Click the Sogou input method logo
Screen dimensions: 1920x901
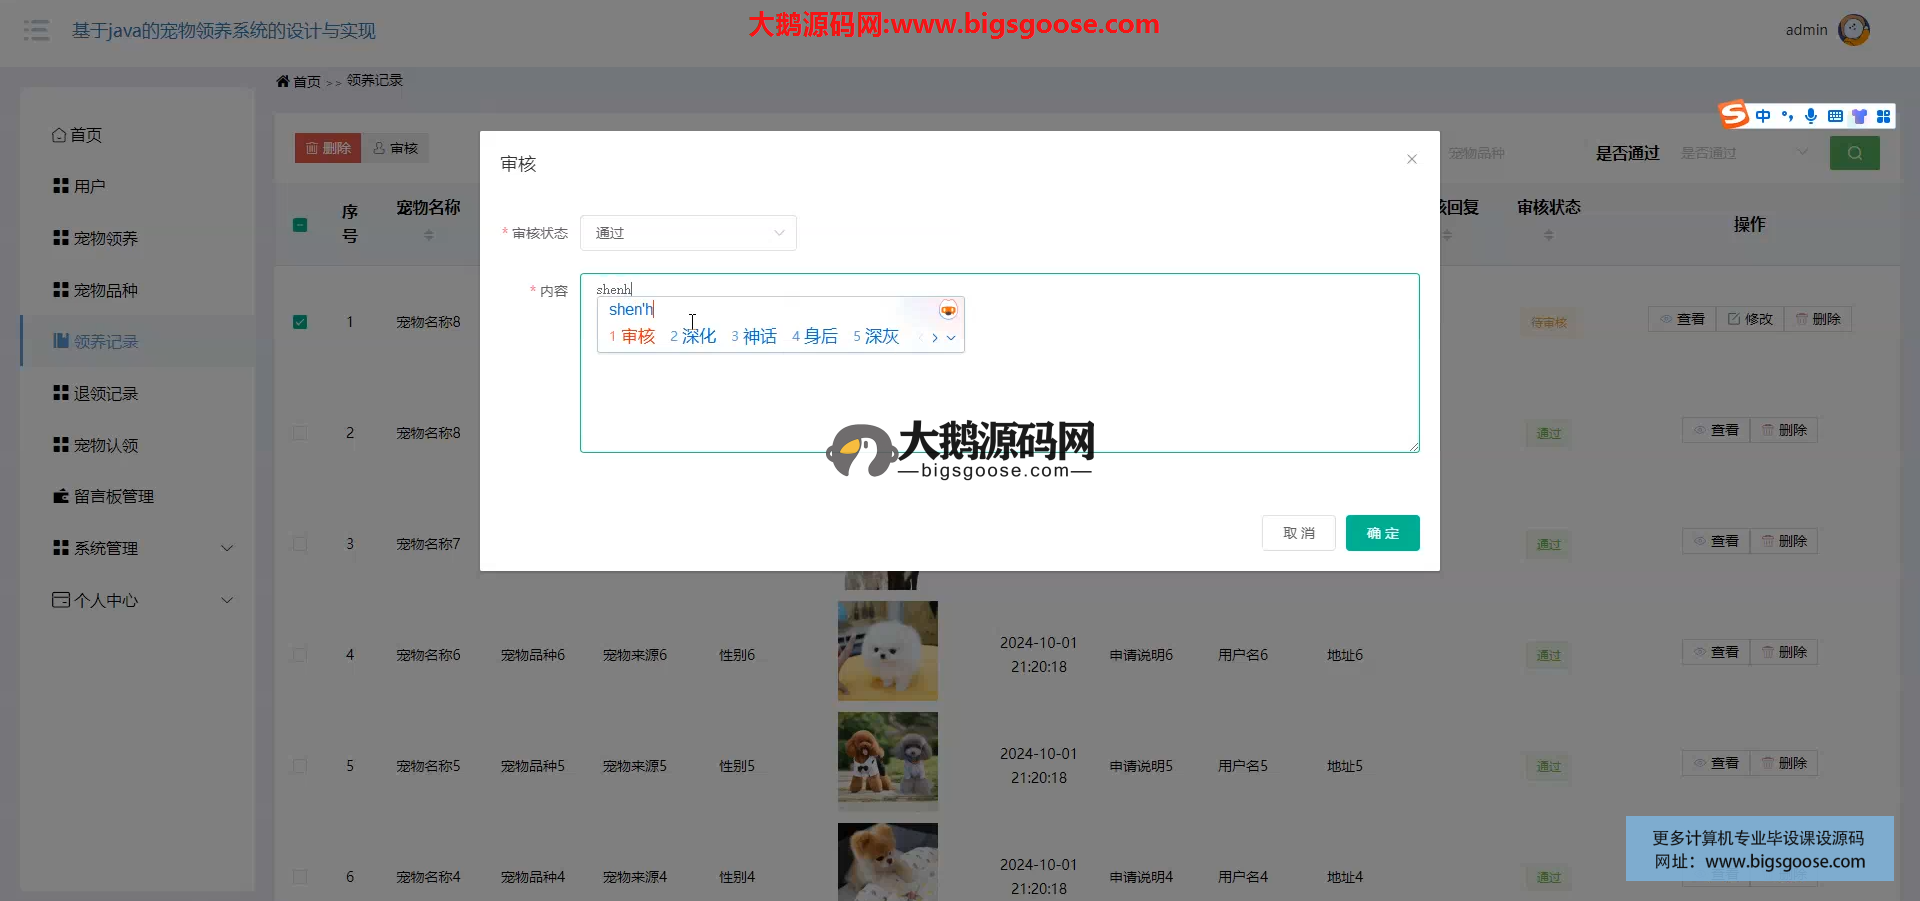(x=1734, y=115)
